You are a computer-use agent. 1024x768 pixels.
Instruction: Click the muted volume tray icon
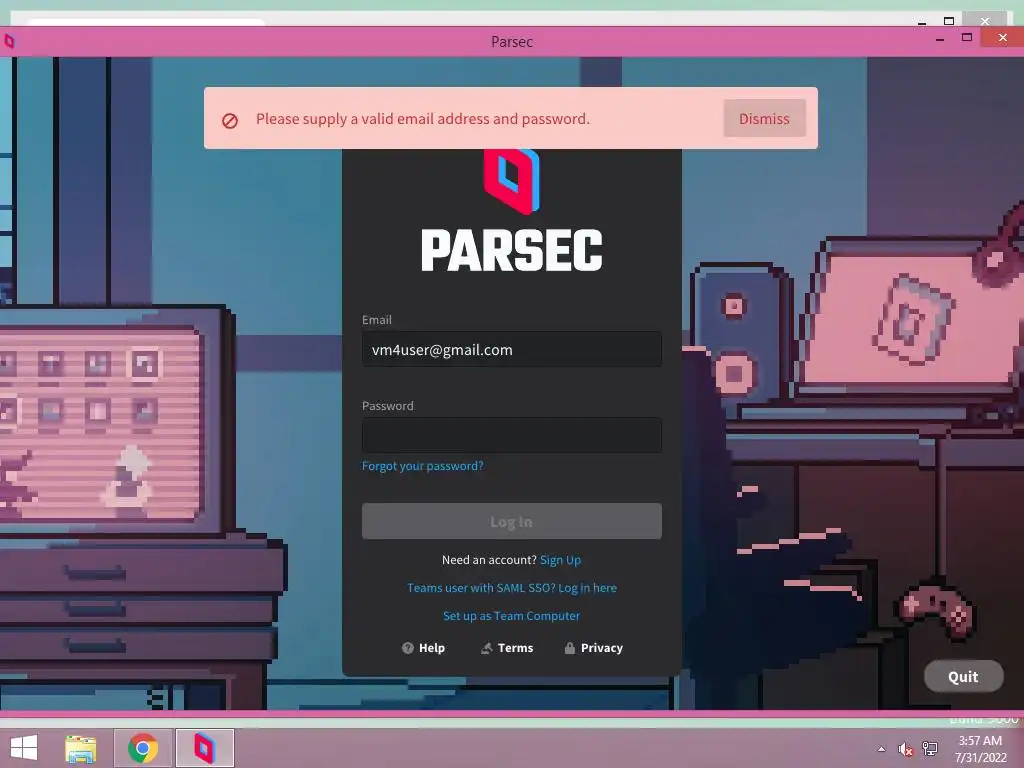[x=905, y=749]
